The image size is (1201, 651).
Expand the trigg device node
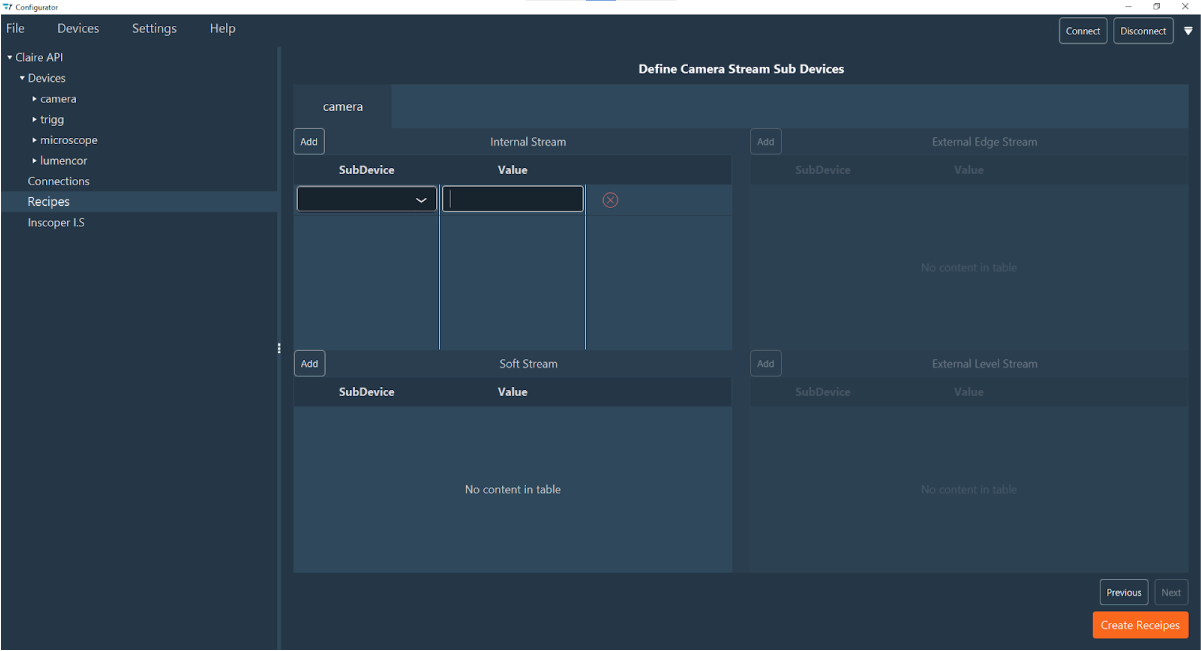point(35,120)
